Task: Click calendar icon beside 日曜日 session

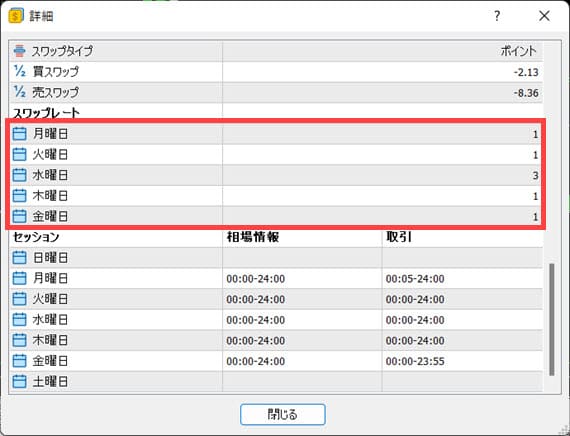Action: (19, 258)
